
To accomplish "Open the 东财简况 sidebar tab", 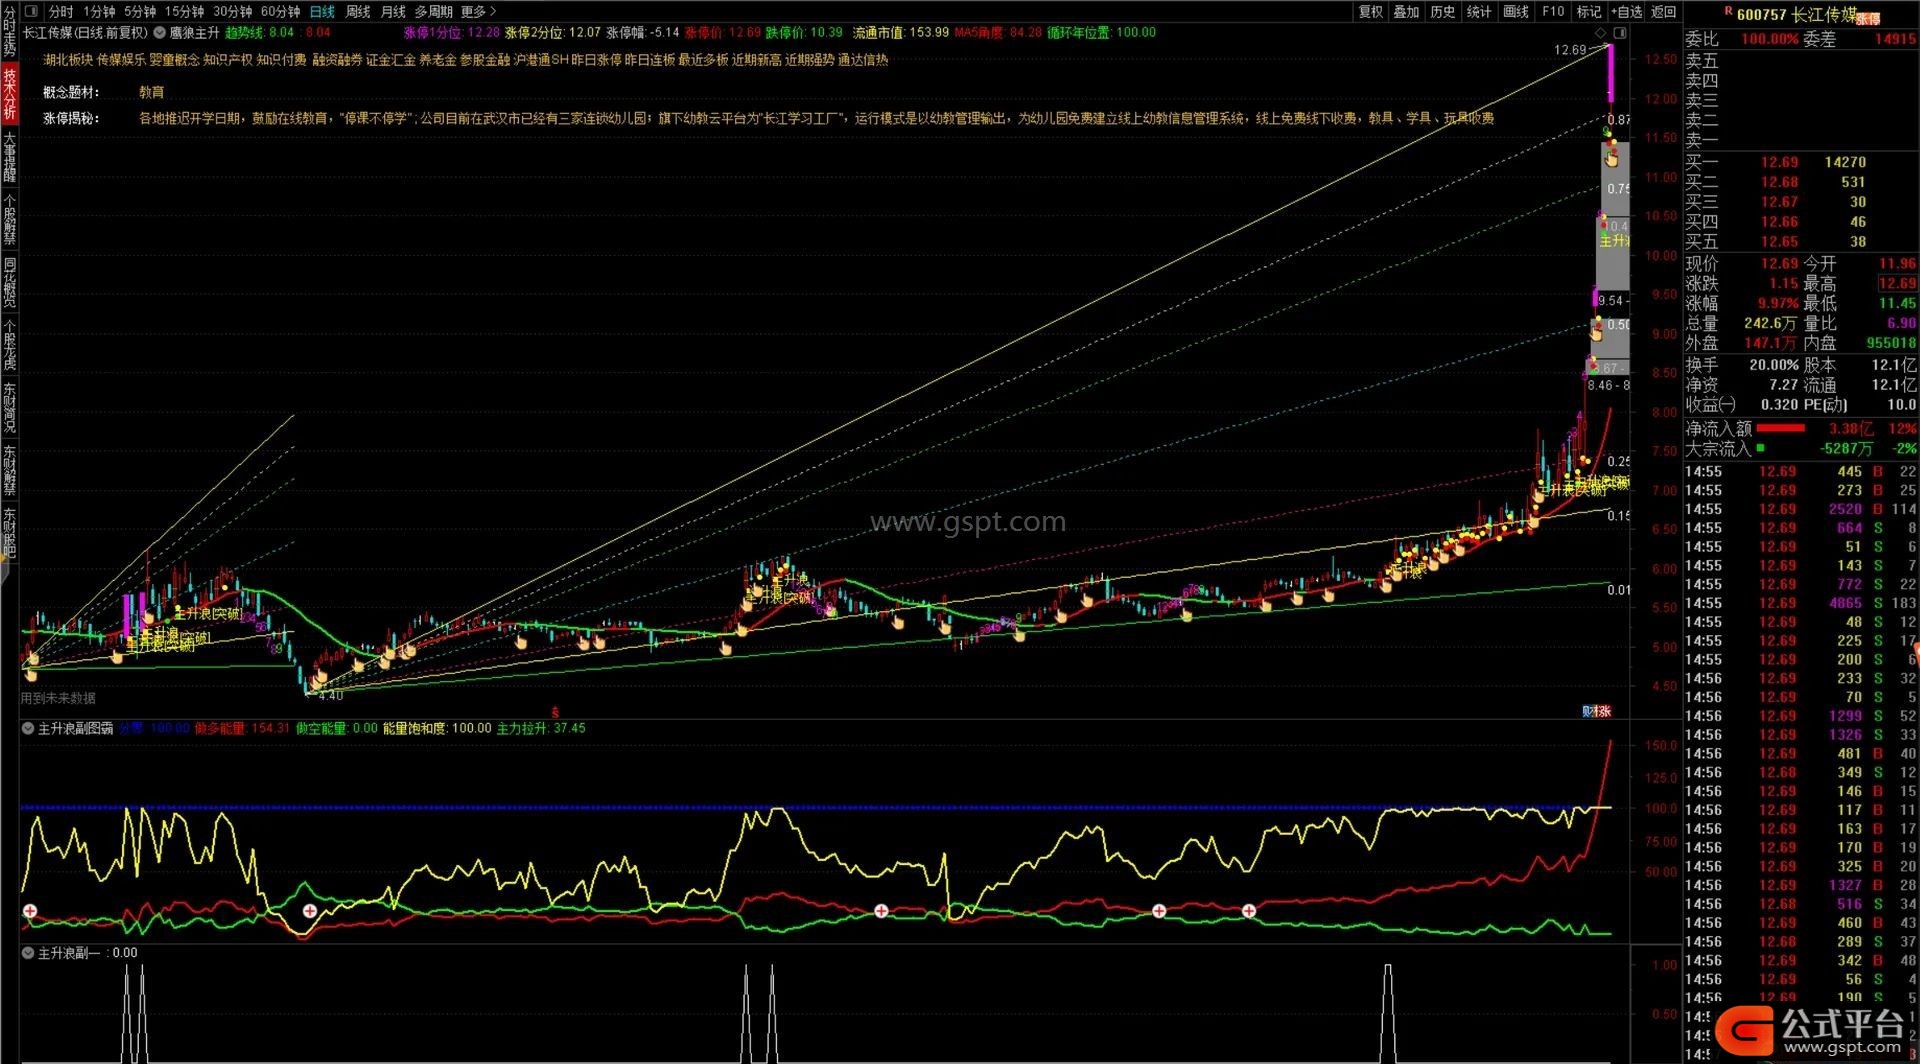I will [9, 407].
